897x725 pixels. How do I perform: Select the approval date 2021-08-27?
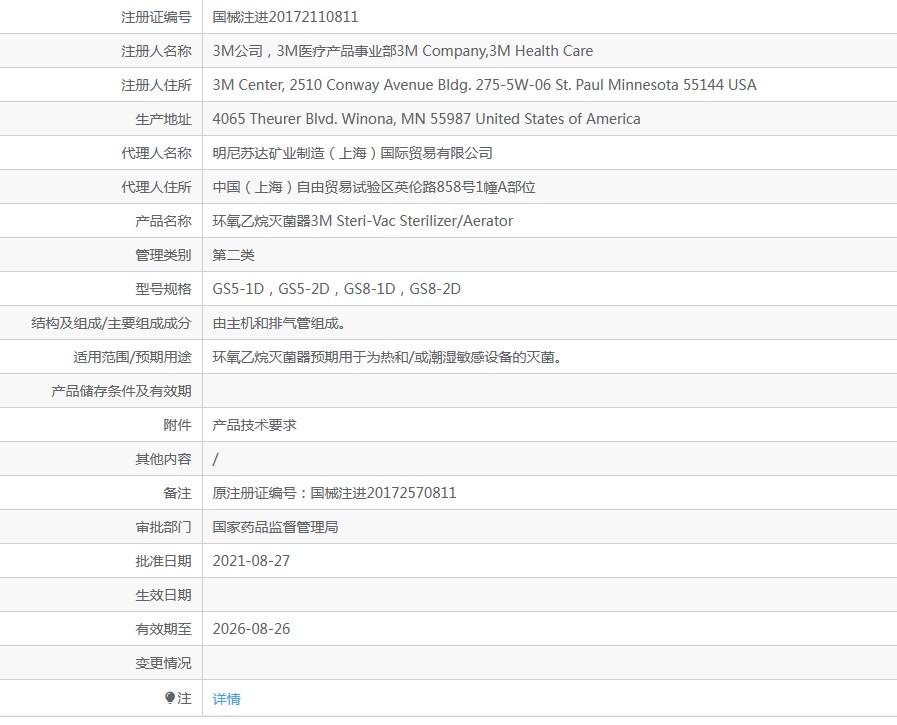pos(251,561)
